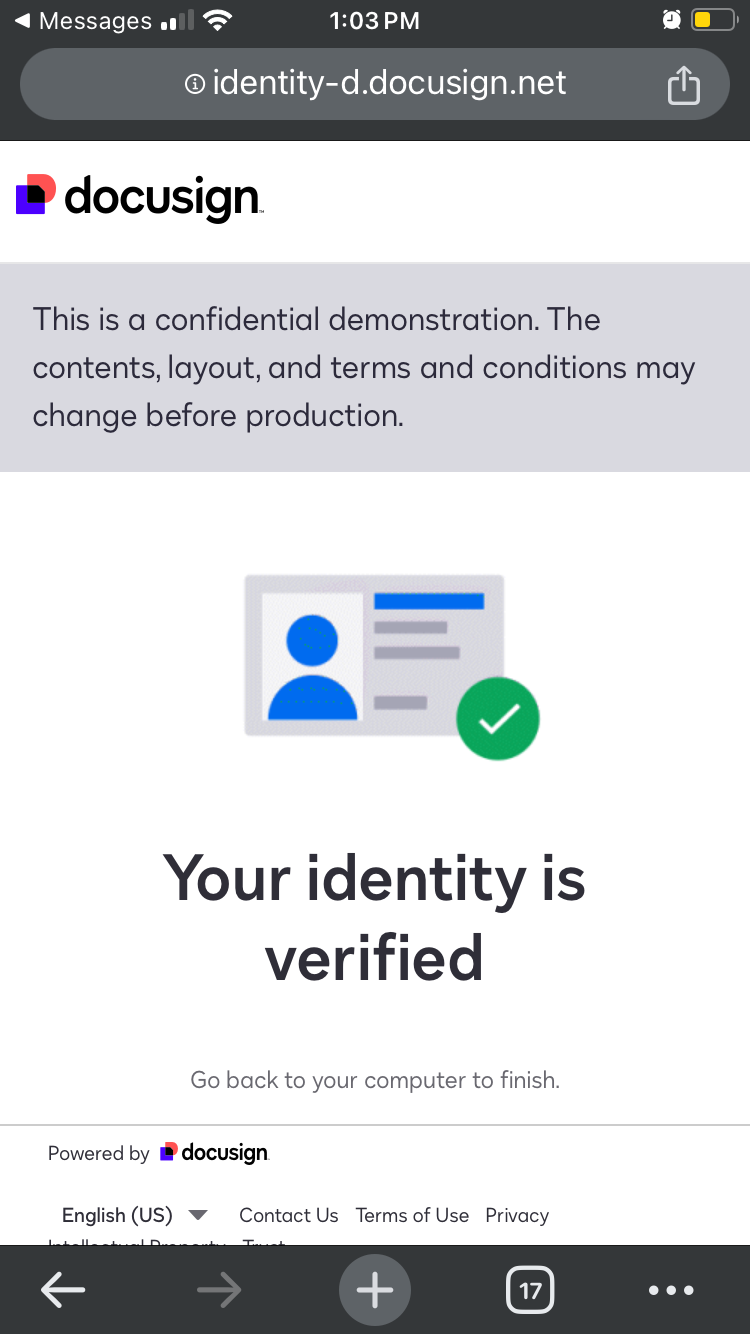Open the Privacy link
Viewport: 750px width, 1334px height.
point(517,1215)
